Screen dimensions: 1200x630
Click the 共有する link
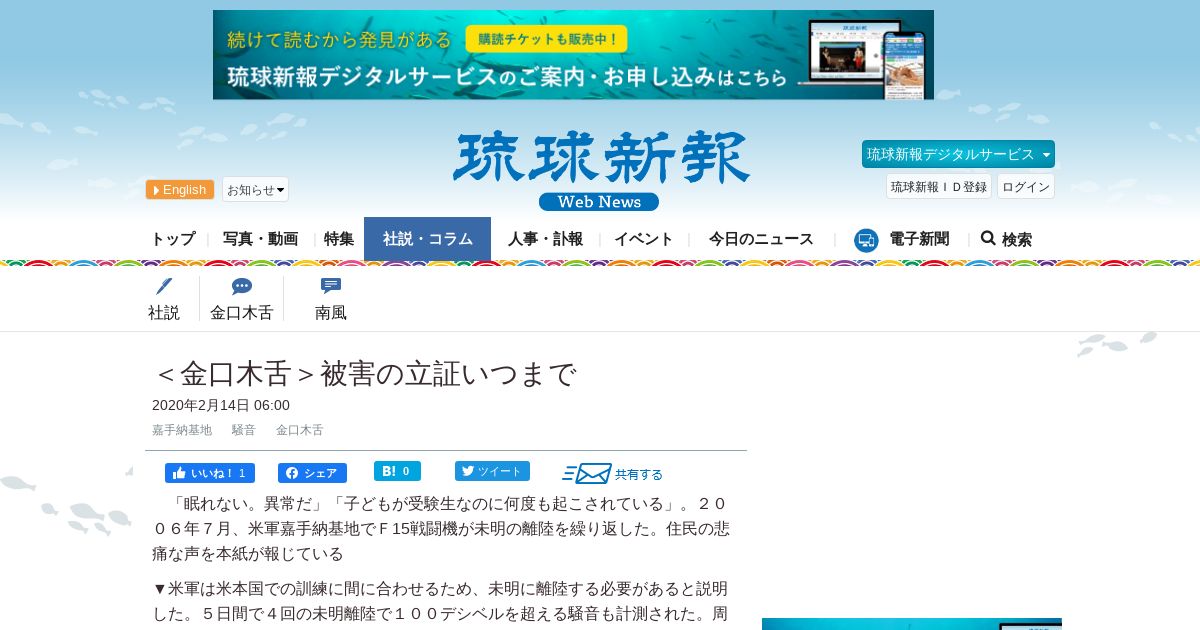tap(639, 475)
